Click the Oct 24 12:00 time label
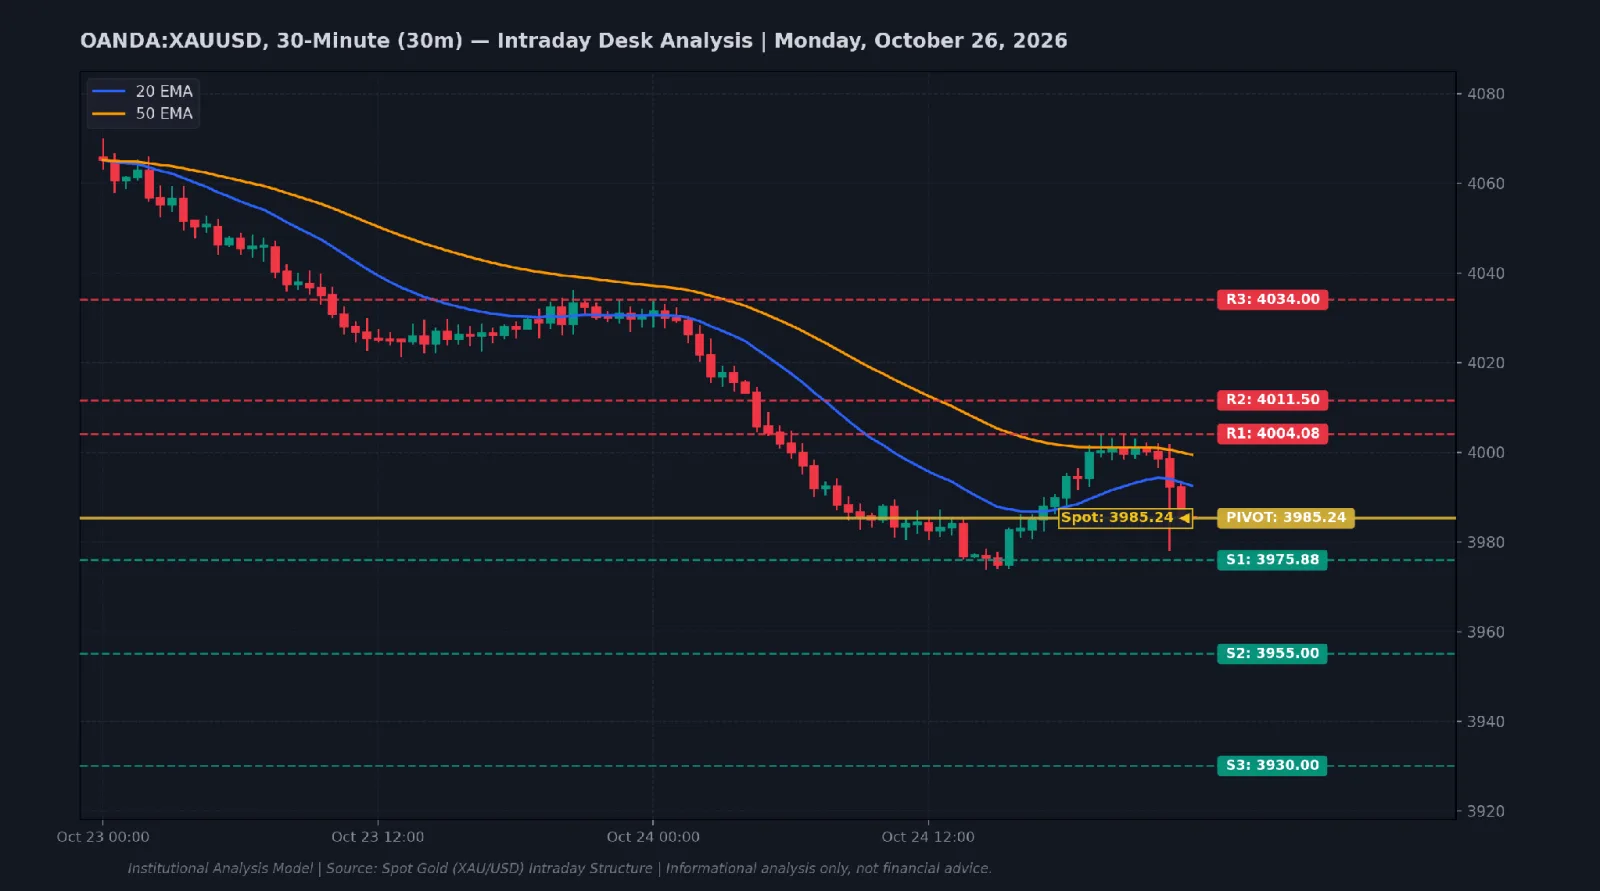 pos(928,837)
